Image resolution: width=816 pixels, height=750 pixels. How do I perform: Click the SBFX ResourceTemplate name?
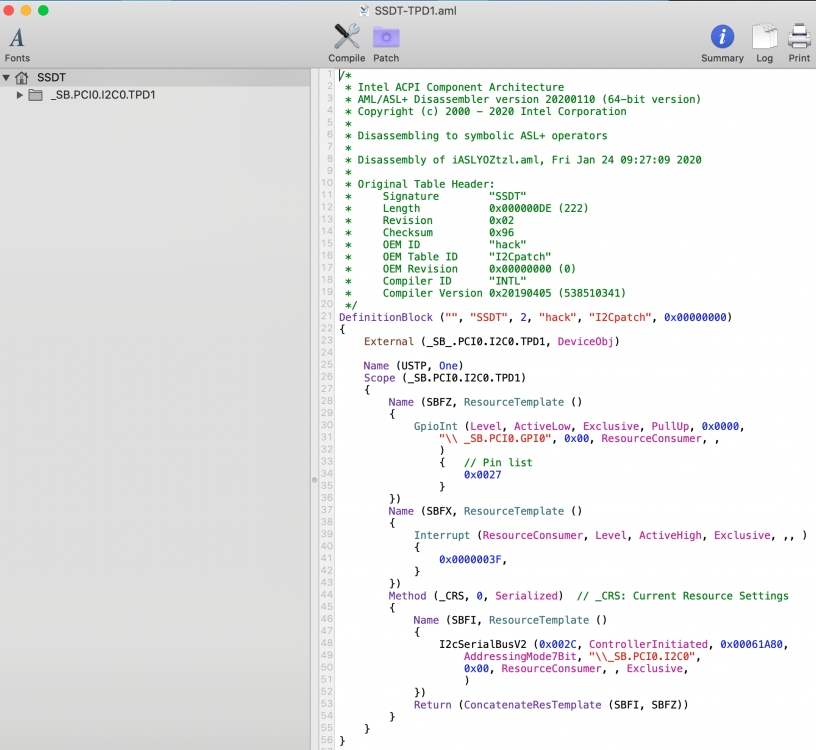pyautogui.click(x=439, y=511)
